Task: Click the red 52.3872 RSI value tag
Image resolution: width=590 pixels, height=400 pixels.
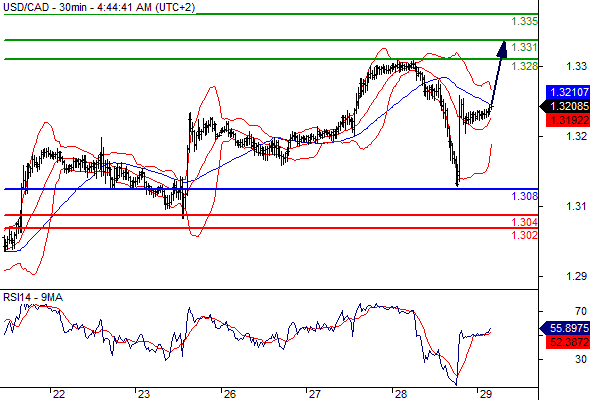Action: pos(569,342)
